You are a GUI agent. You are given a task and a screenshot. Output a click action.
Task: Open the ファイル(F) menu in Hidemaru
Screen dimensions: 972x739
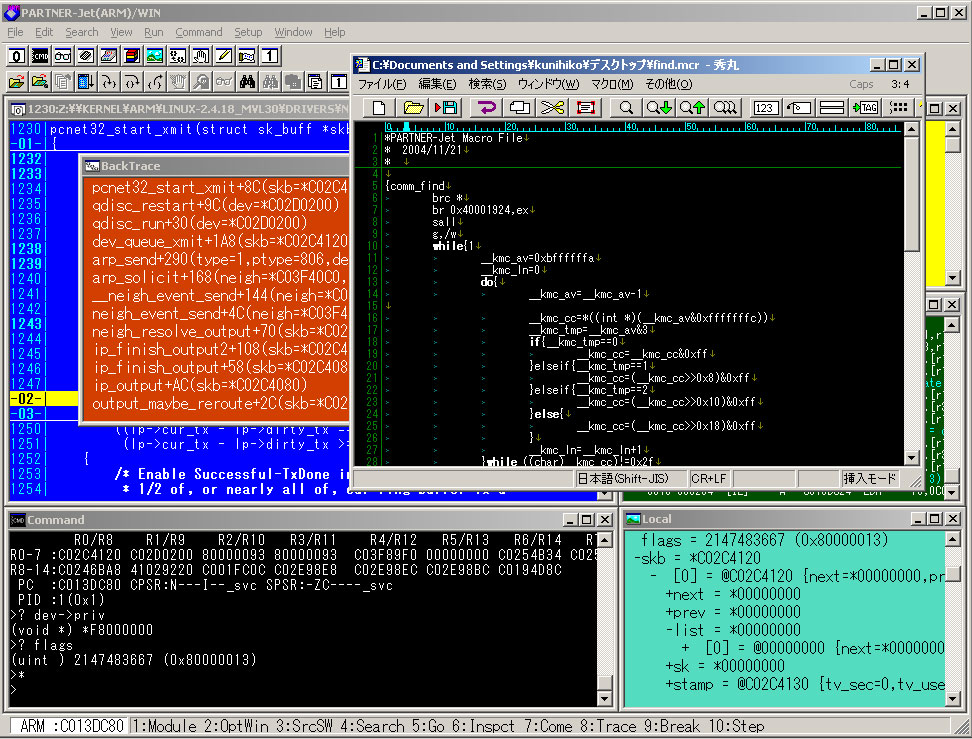[382, 84]
